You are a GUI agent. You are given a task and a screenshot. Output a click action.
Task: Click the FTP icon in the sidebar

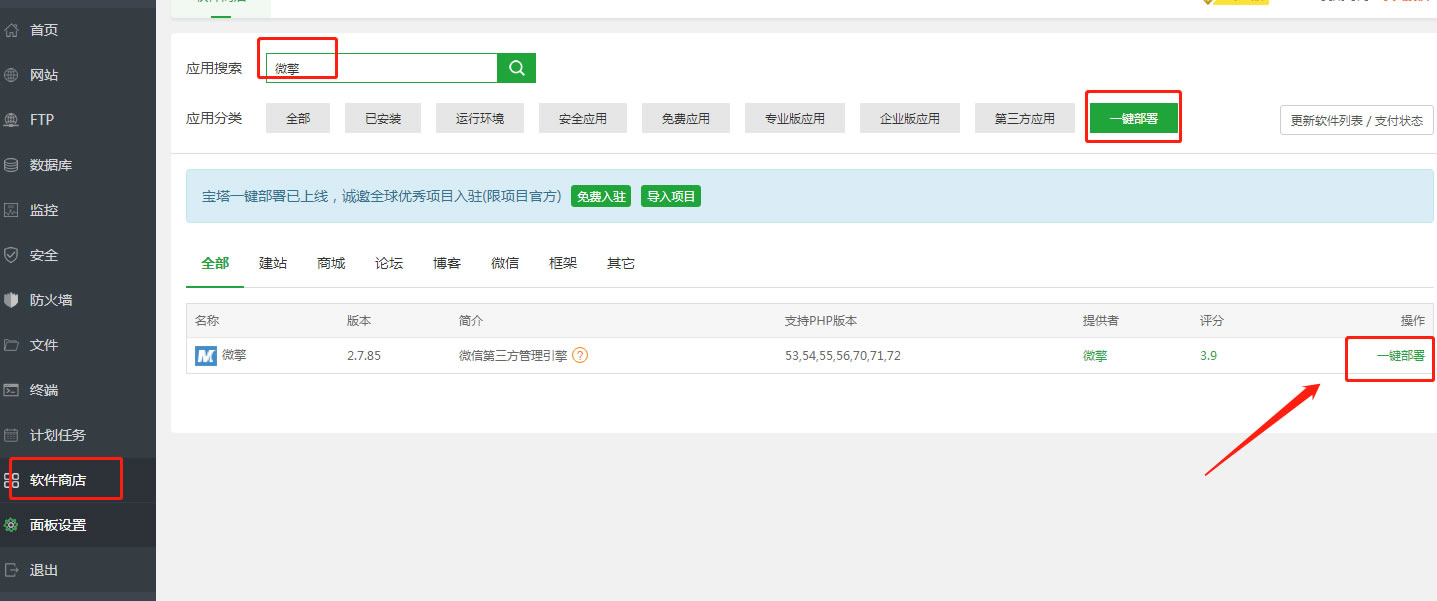coord(12,120)
